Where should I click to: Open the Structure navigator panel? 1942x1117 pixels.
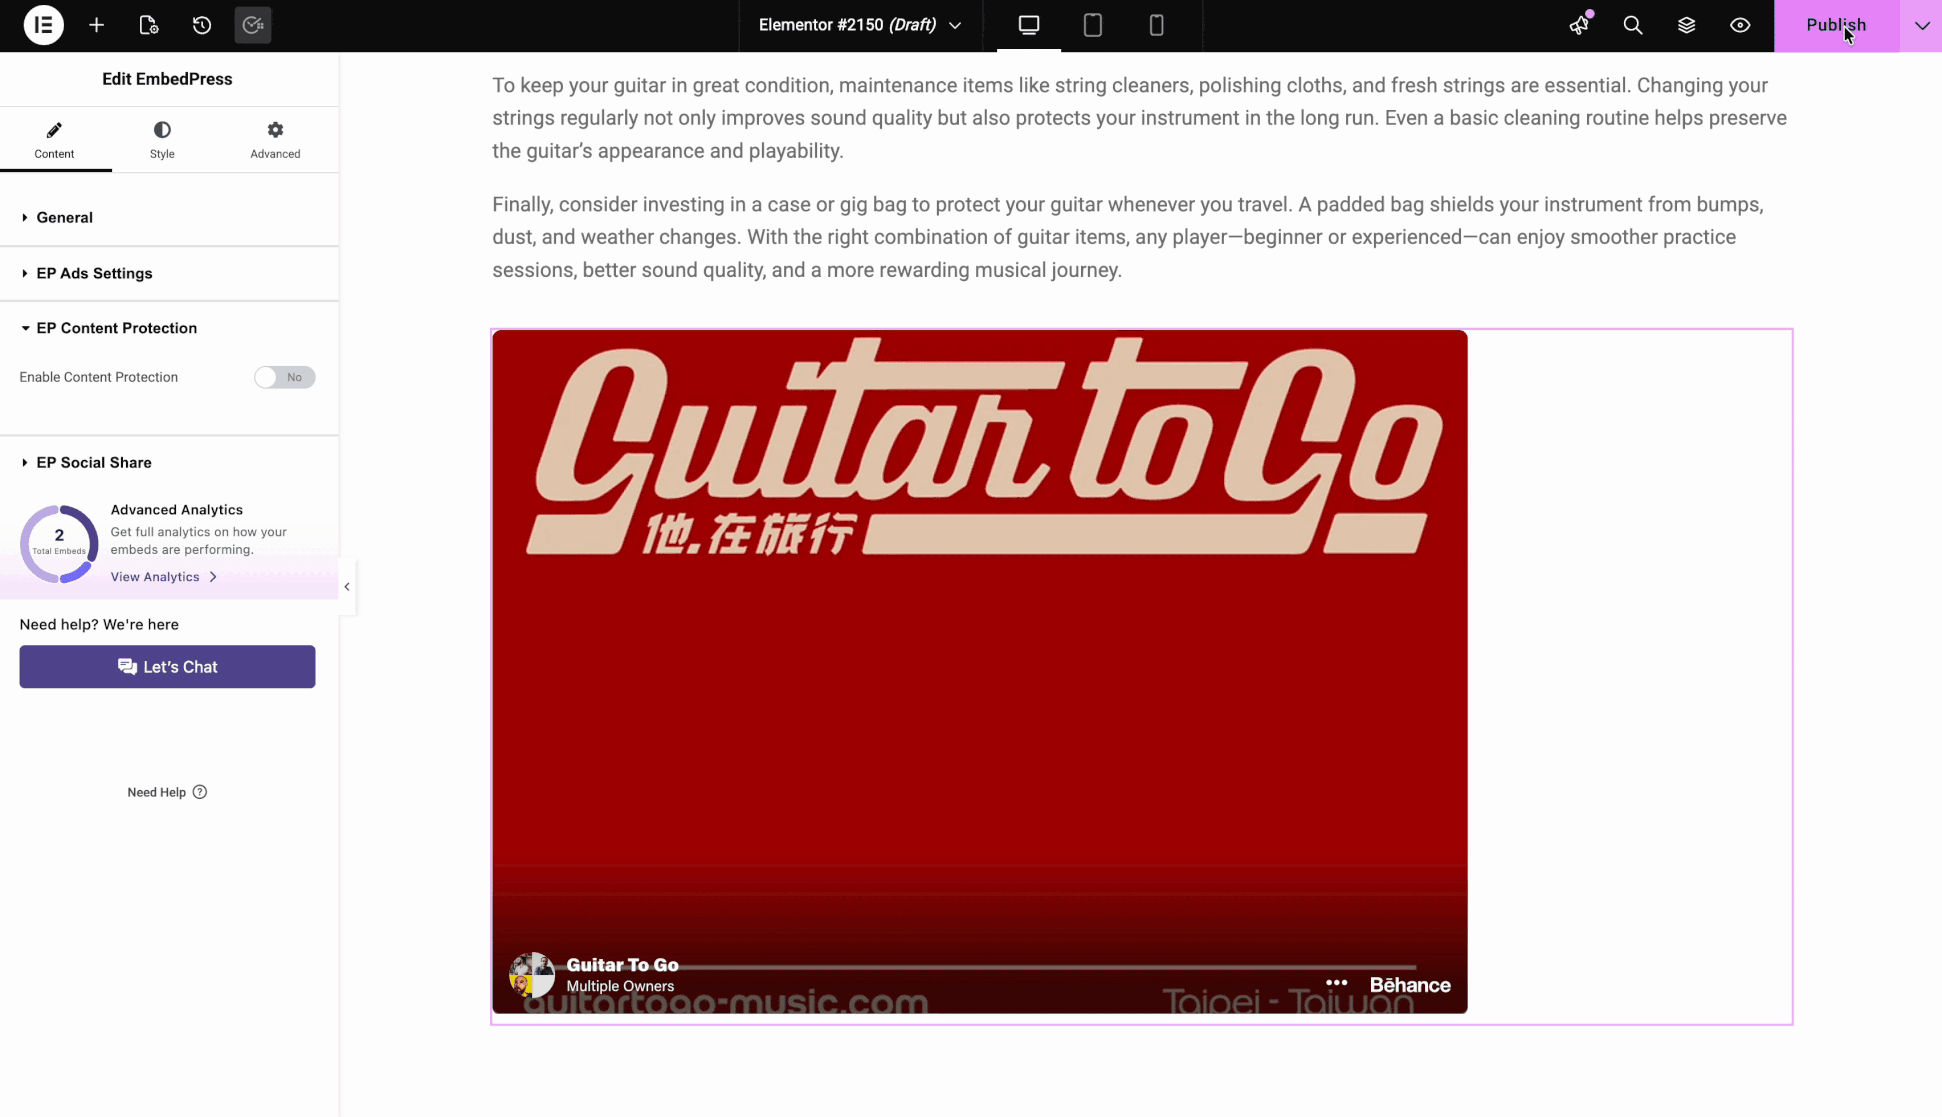[1686, 25]
